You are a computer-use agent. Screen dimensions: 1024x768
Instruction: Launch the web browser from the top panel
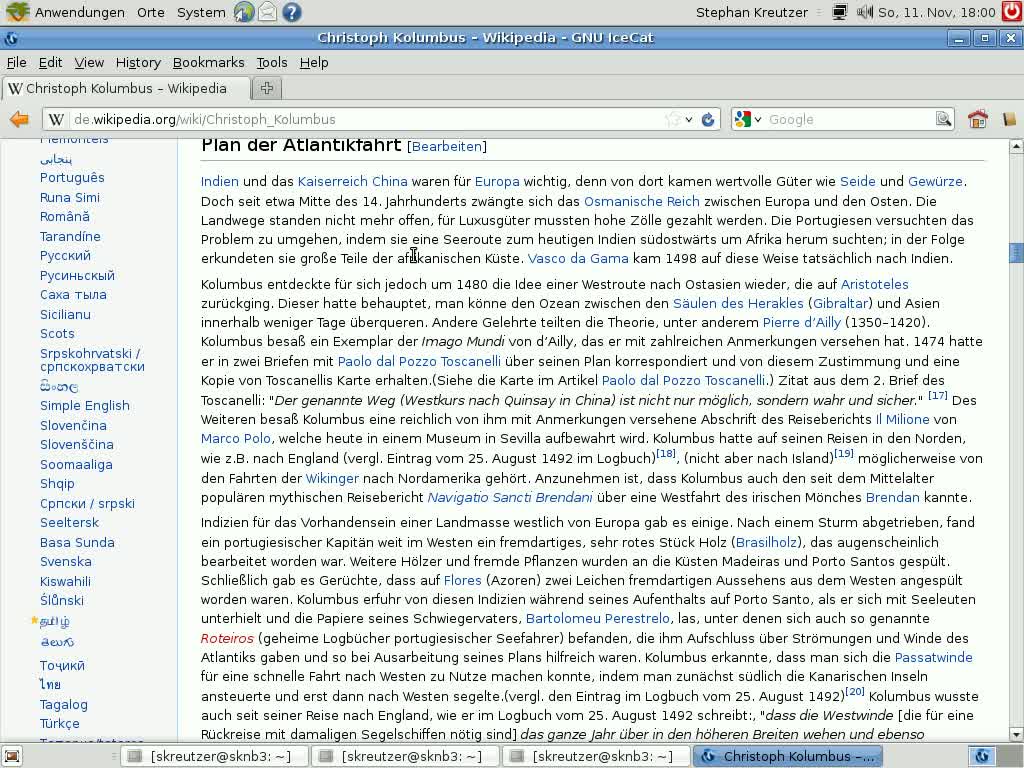244,12
